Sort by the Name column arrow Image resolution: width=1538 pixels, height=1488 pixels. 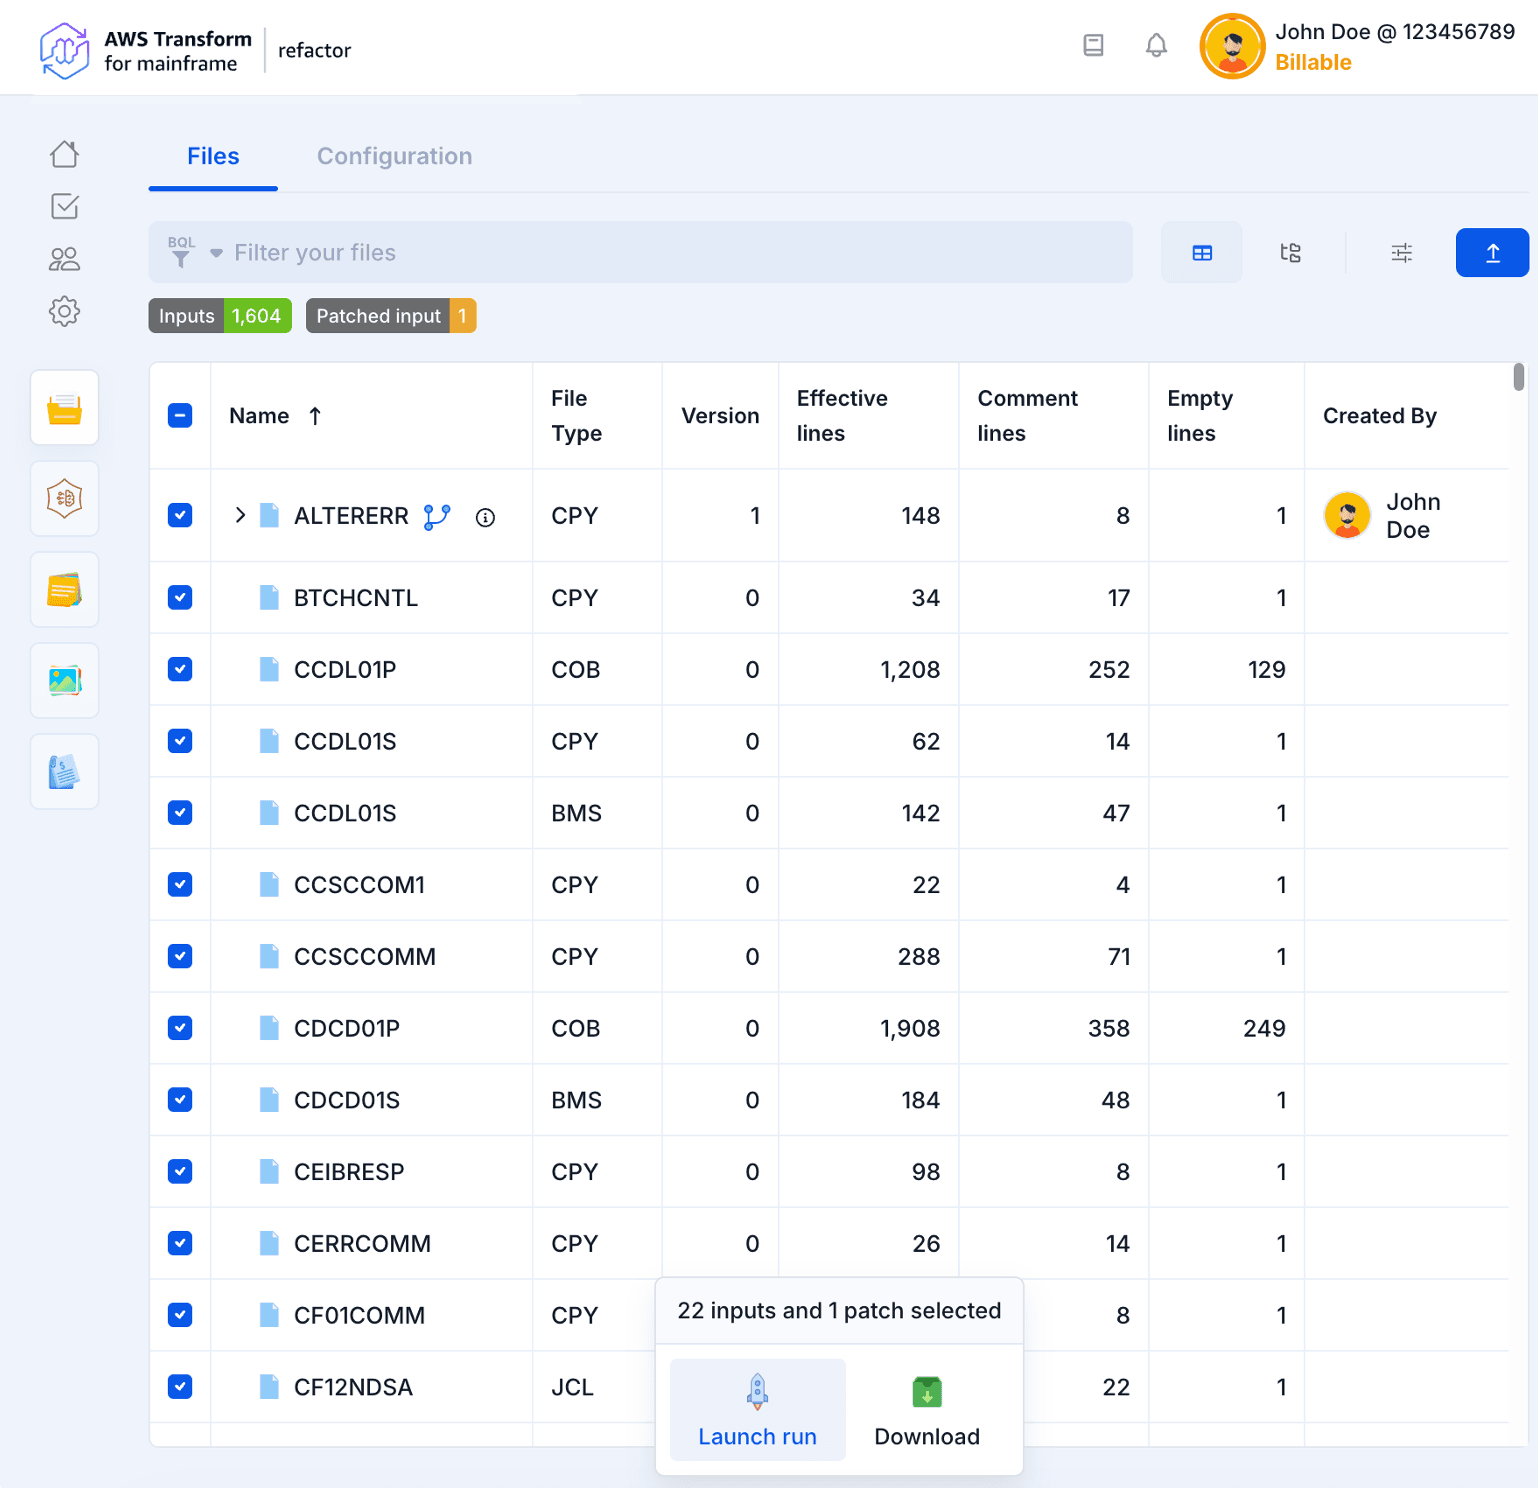[315, 416]
